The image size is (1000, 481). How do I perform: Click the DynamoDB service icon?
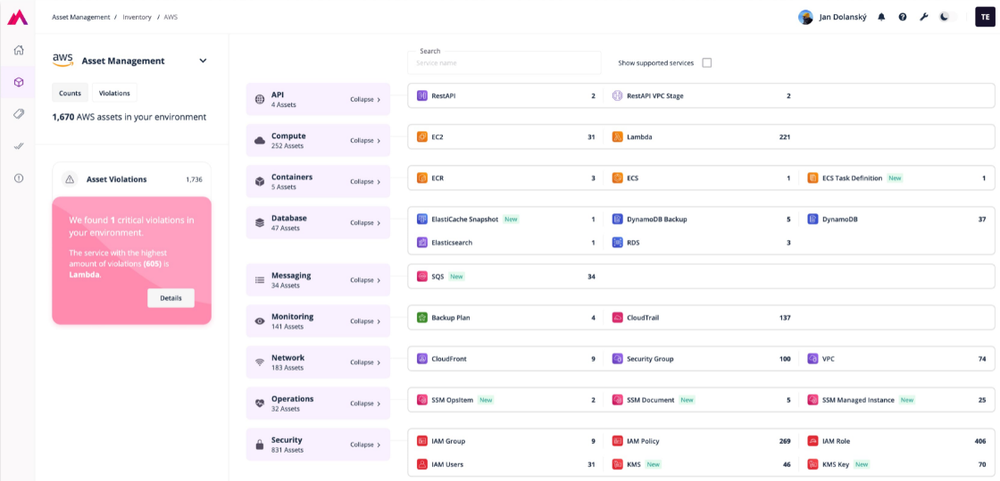click(812, 219)
